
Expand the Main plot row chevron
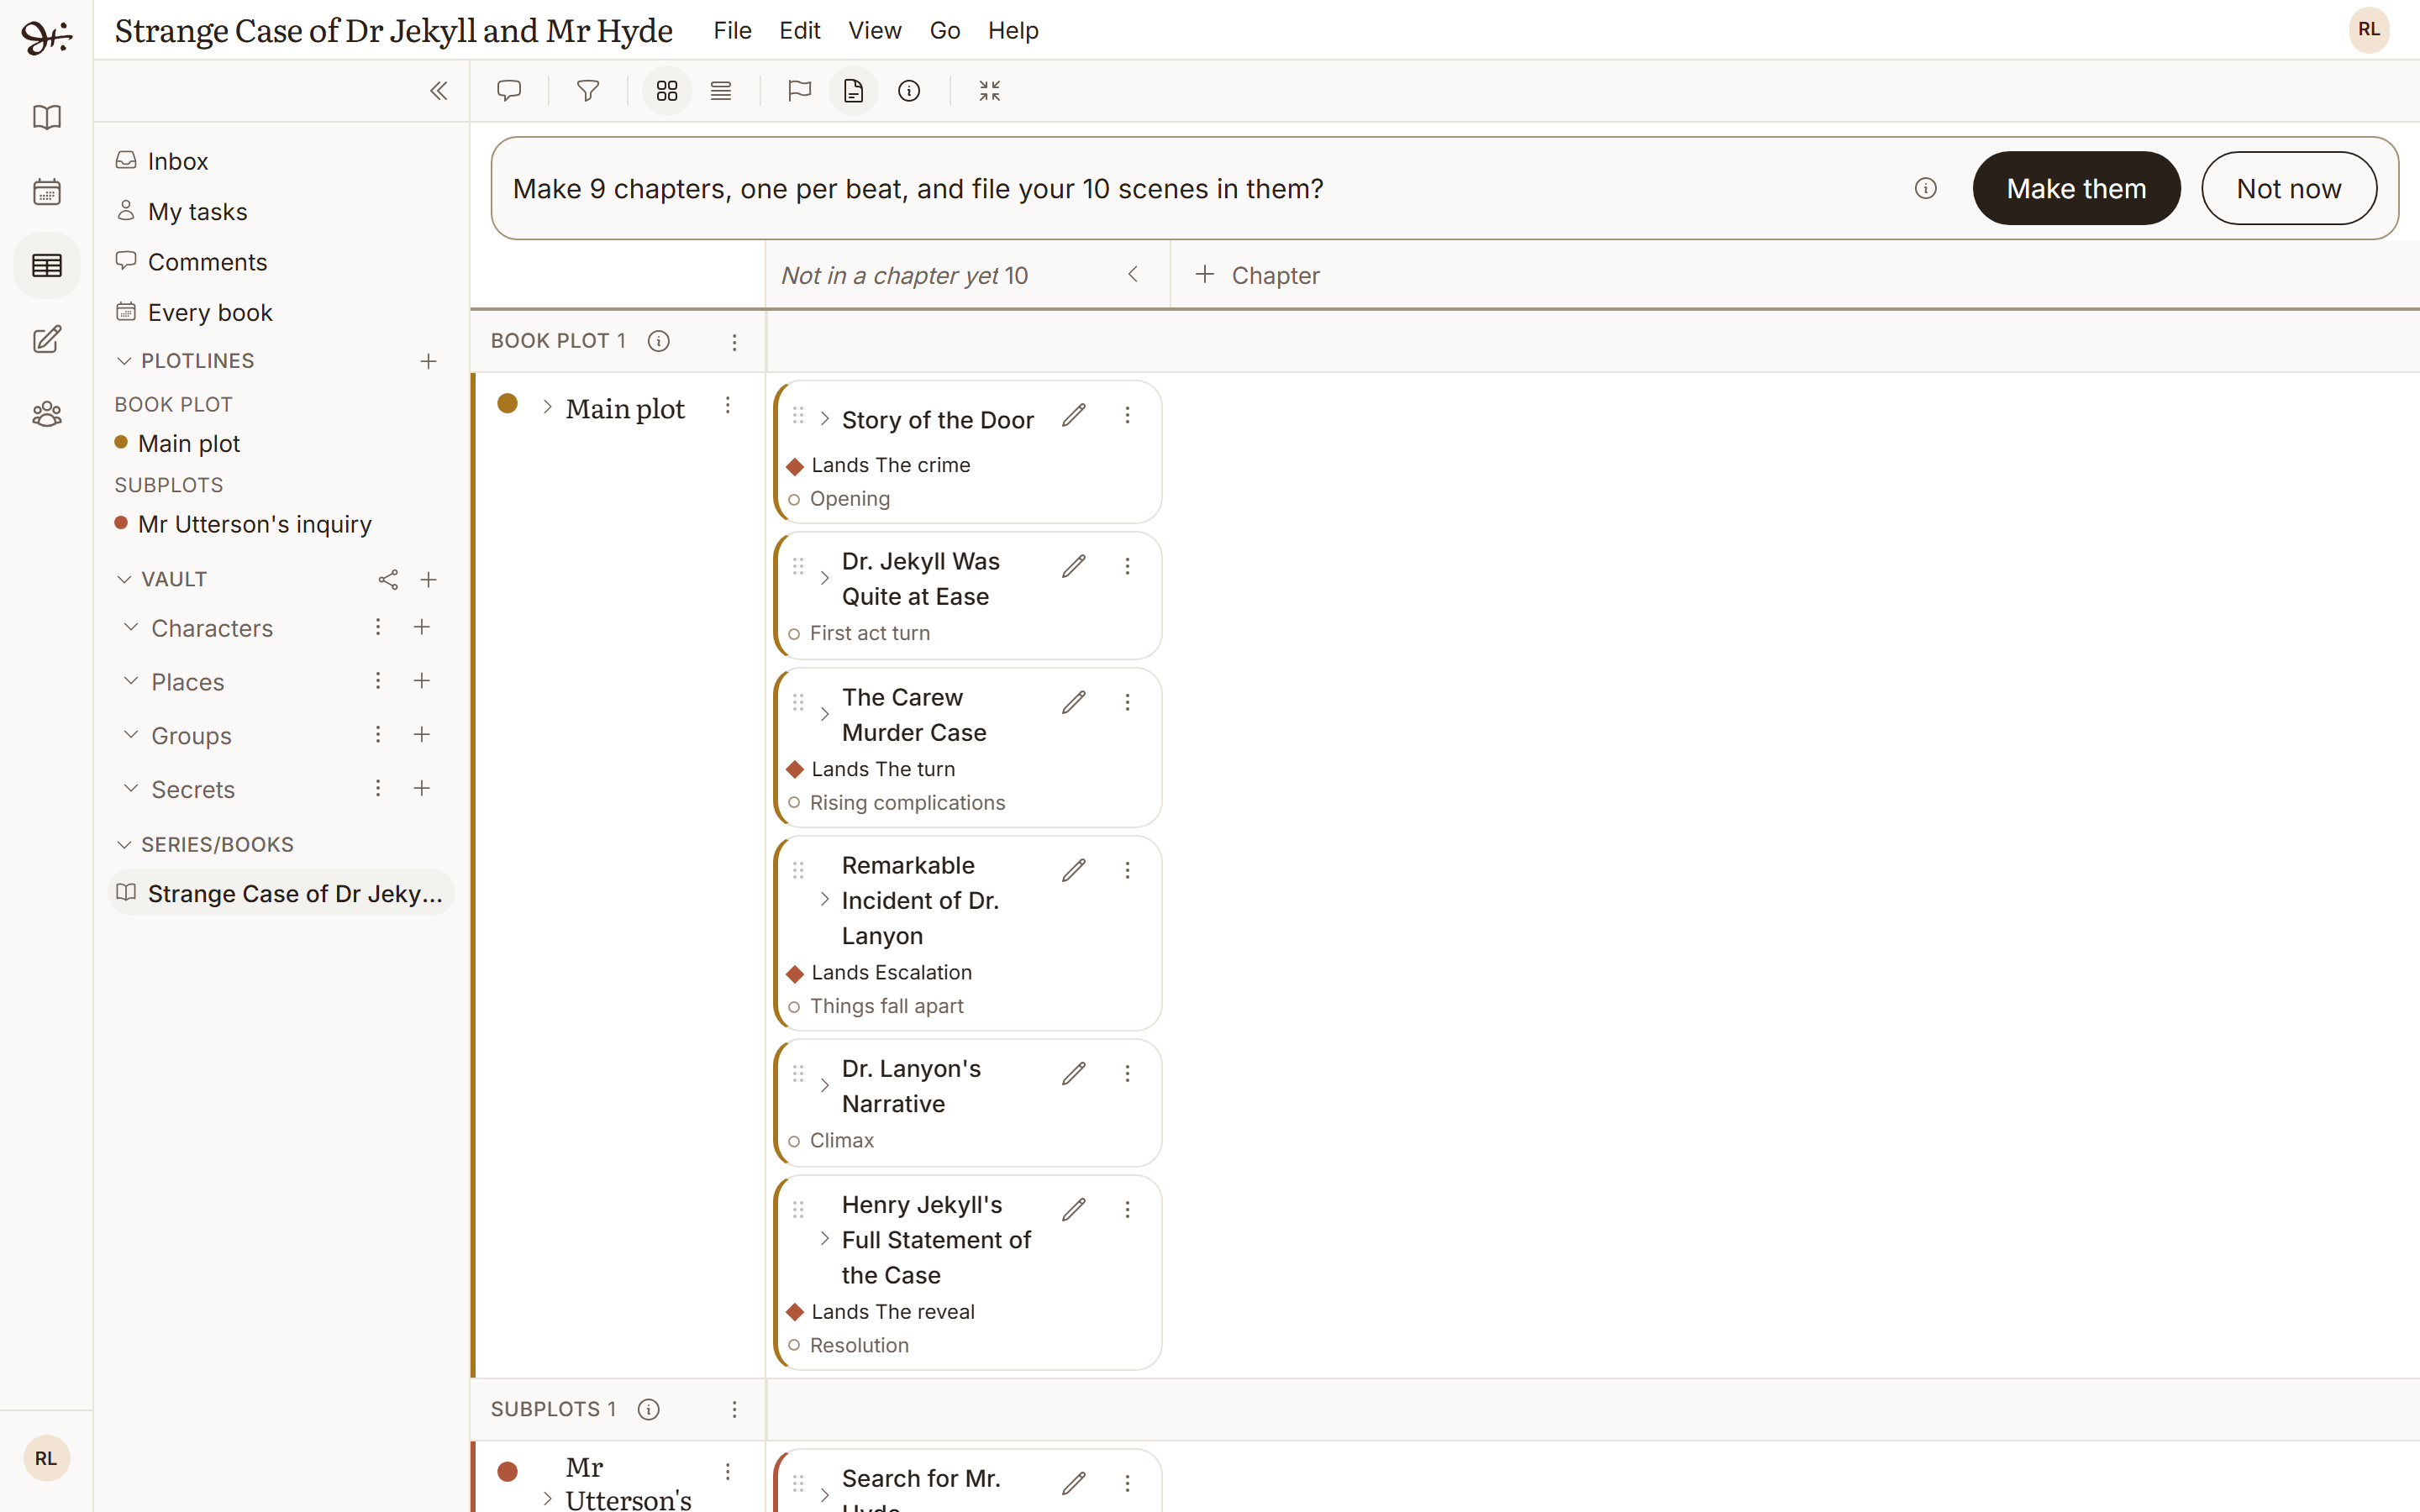click(547, 407)
